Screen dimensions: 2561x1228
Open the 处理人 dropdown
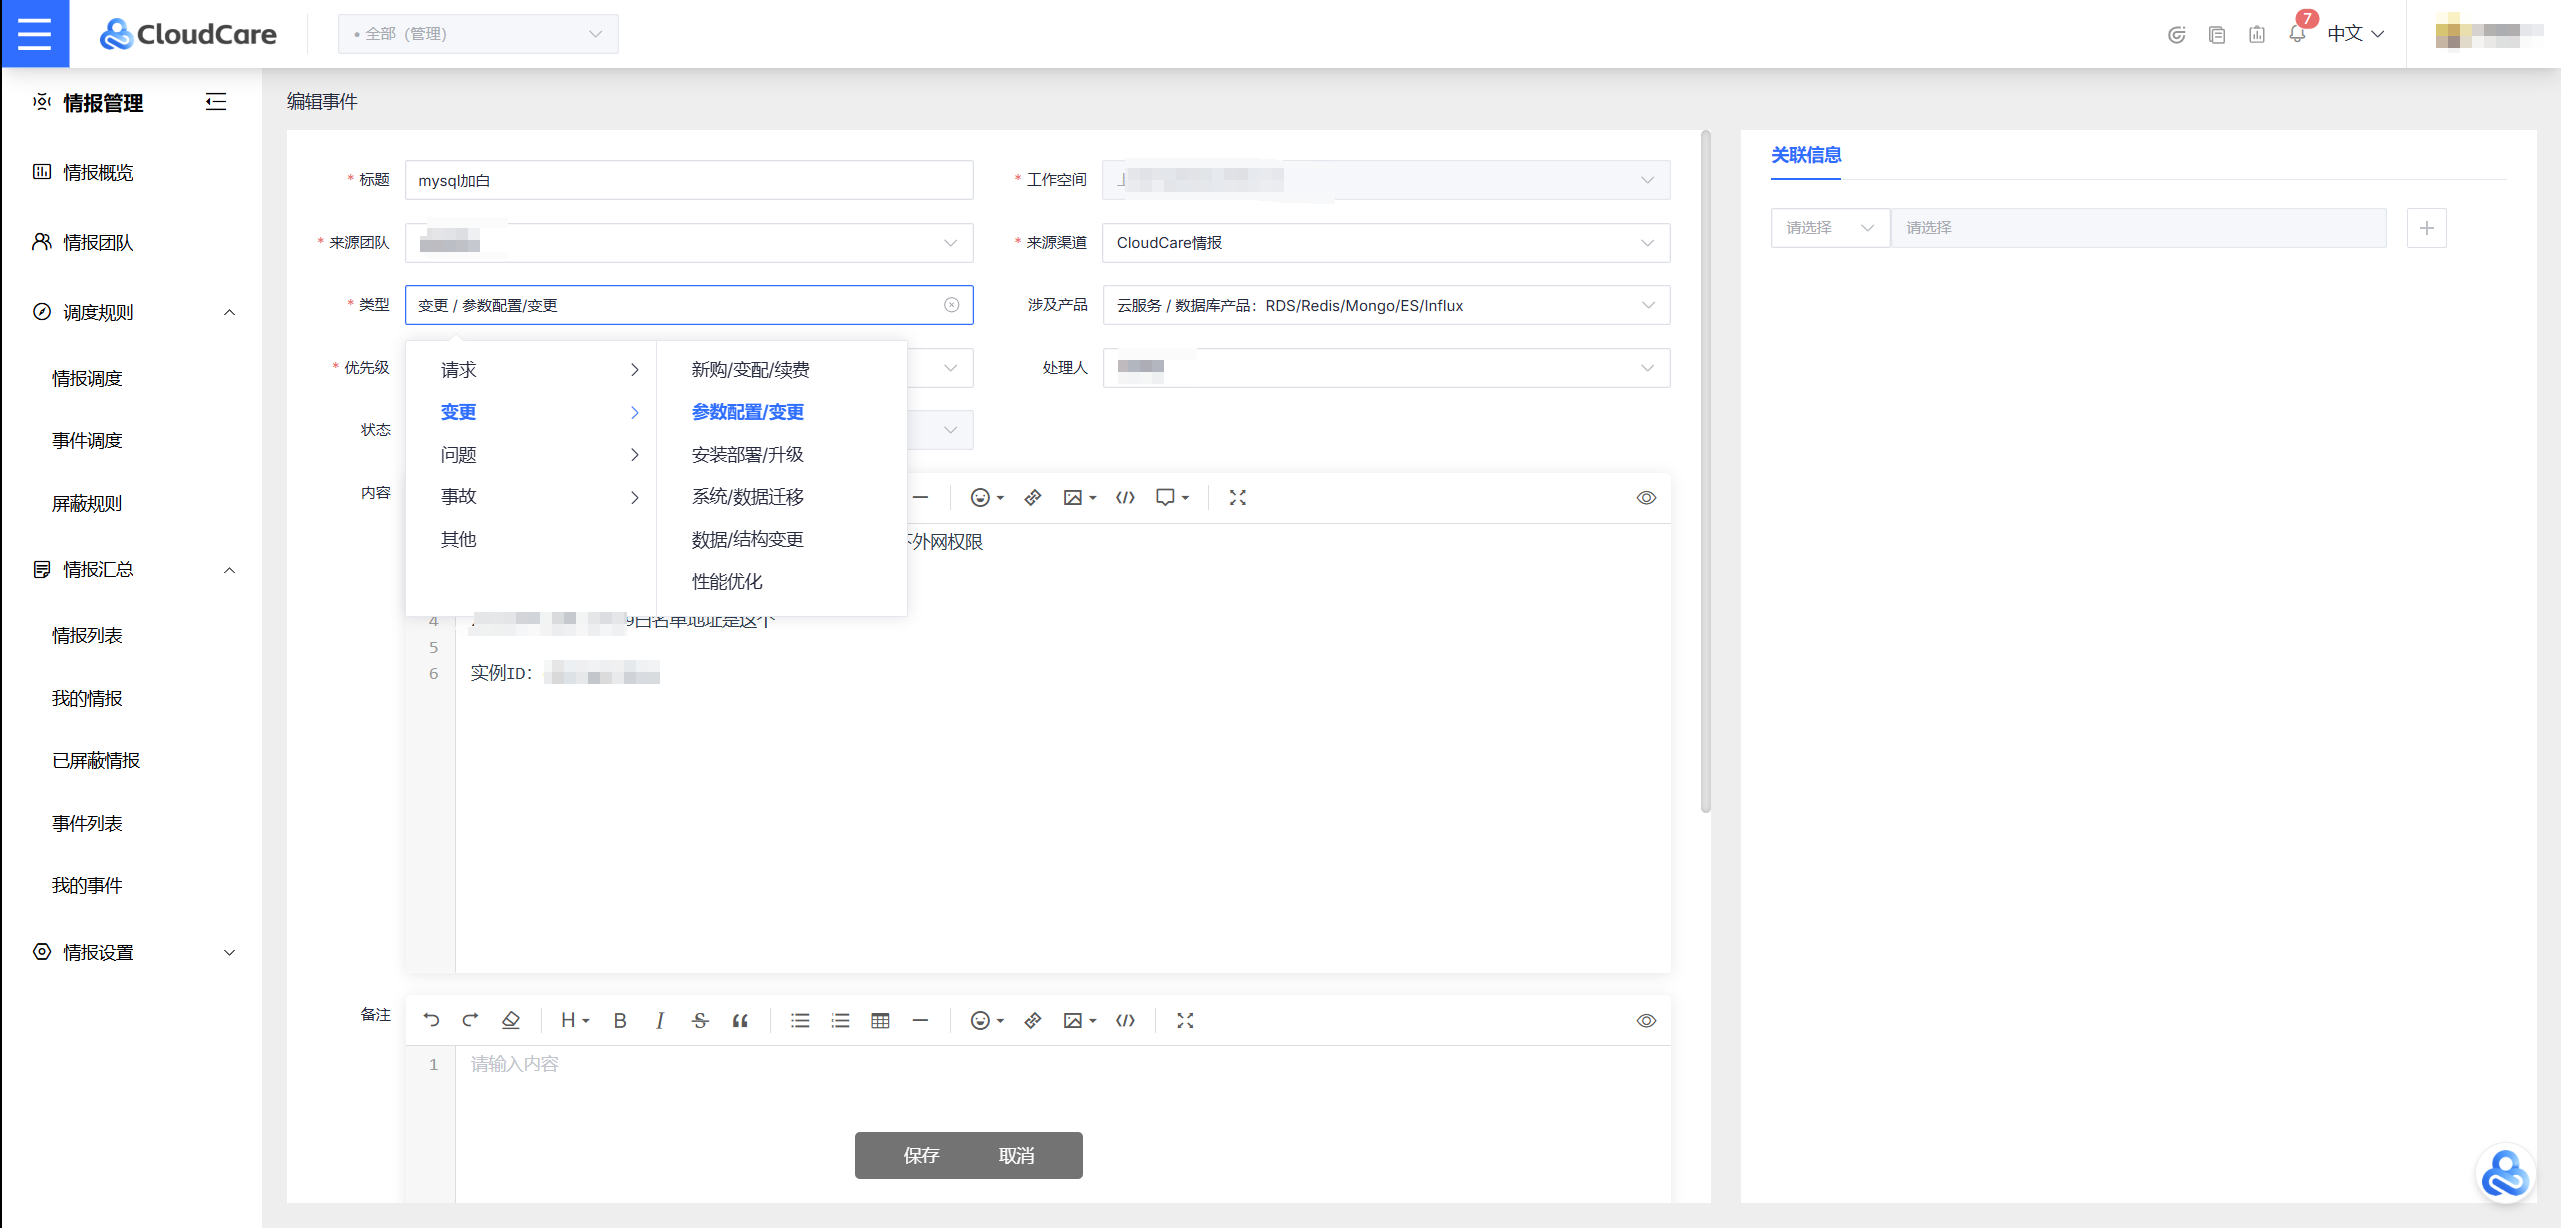point(1386,368)
